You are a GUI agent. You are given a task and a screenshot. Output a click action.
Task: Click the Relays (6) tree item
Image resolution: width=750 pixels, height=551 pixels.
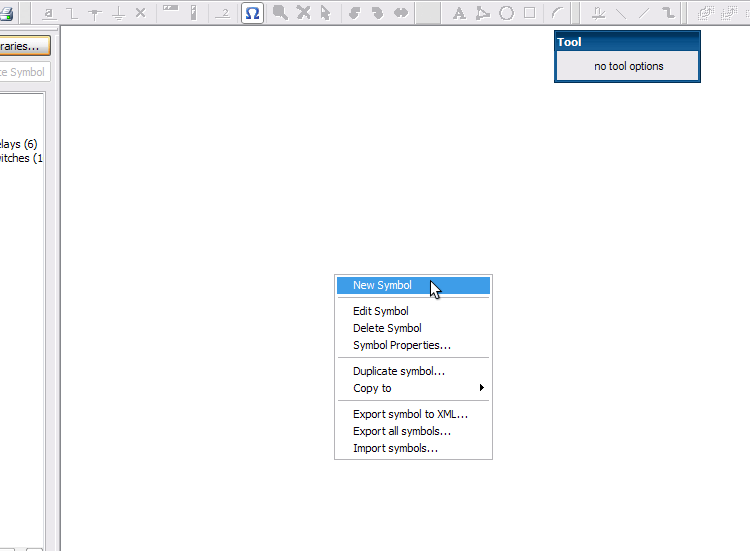point(18,144)
